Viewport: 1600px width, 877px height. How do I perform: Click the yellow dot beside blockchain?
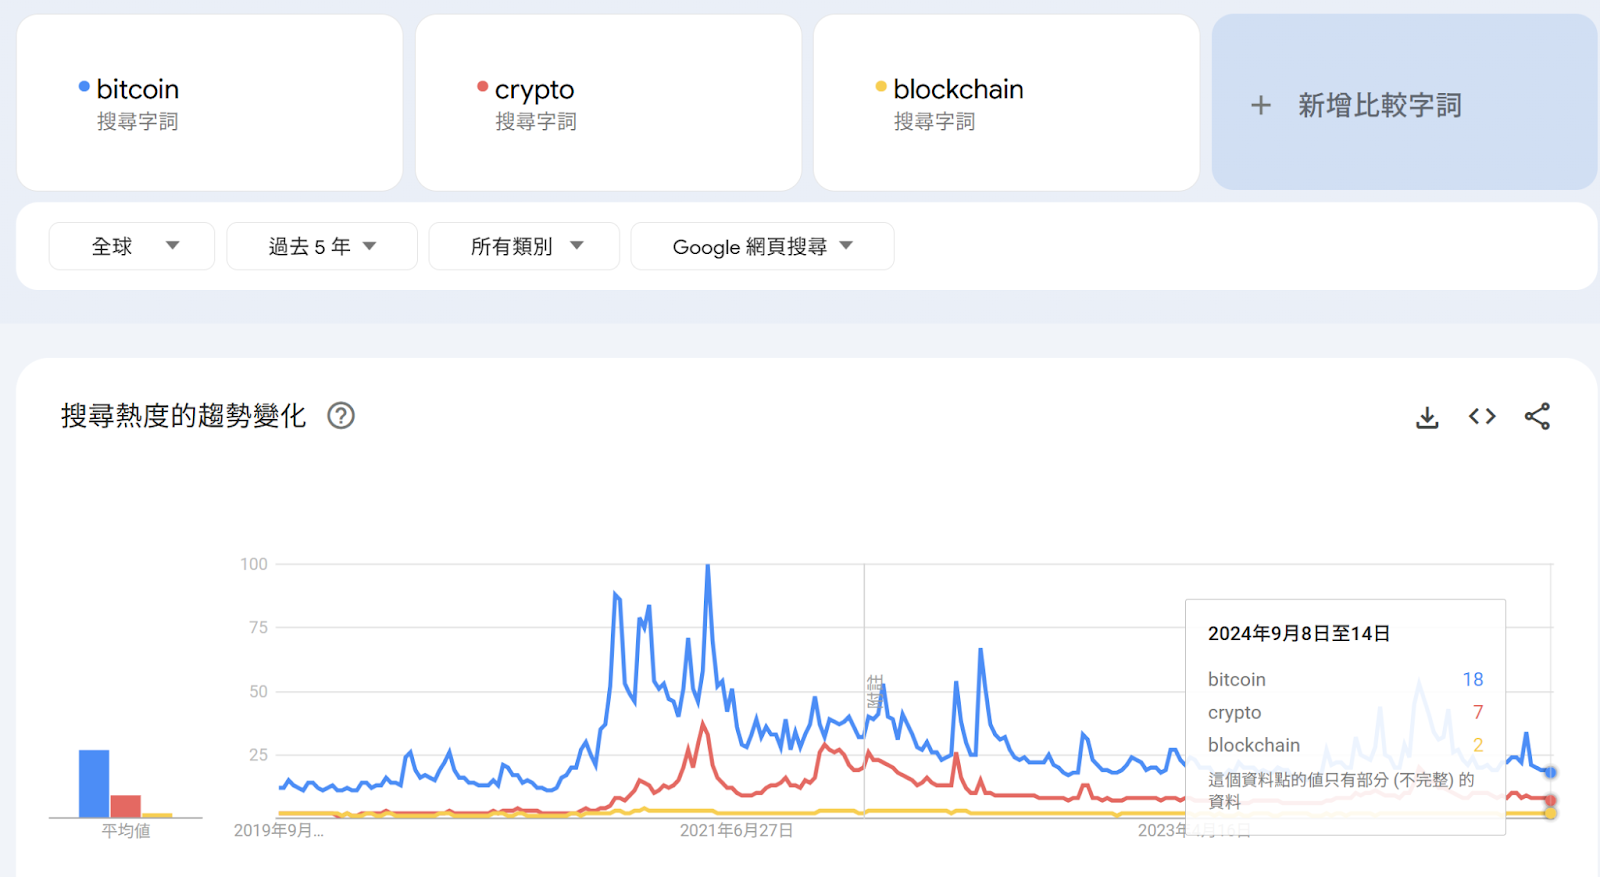pos(880,87)
